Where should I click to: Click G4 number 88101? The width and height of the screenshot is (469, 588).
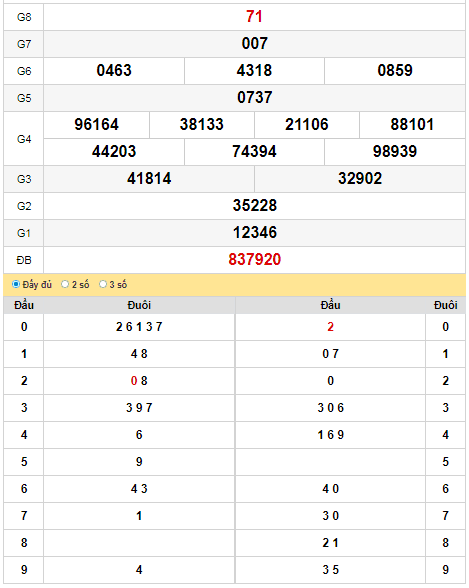(x=412, y=124)
